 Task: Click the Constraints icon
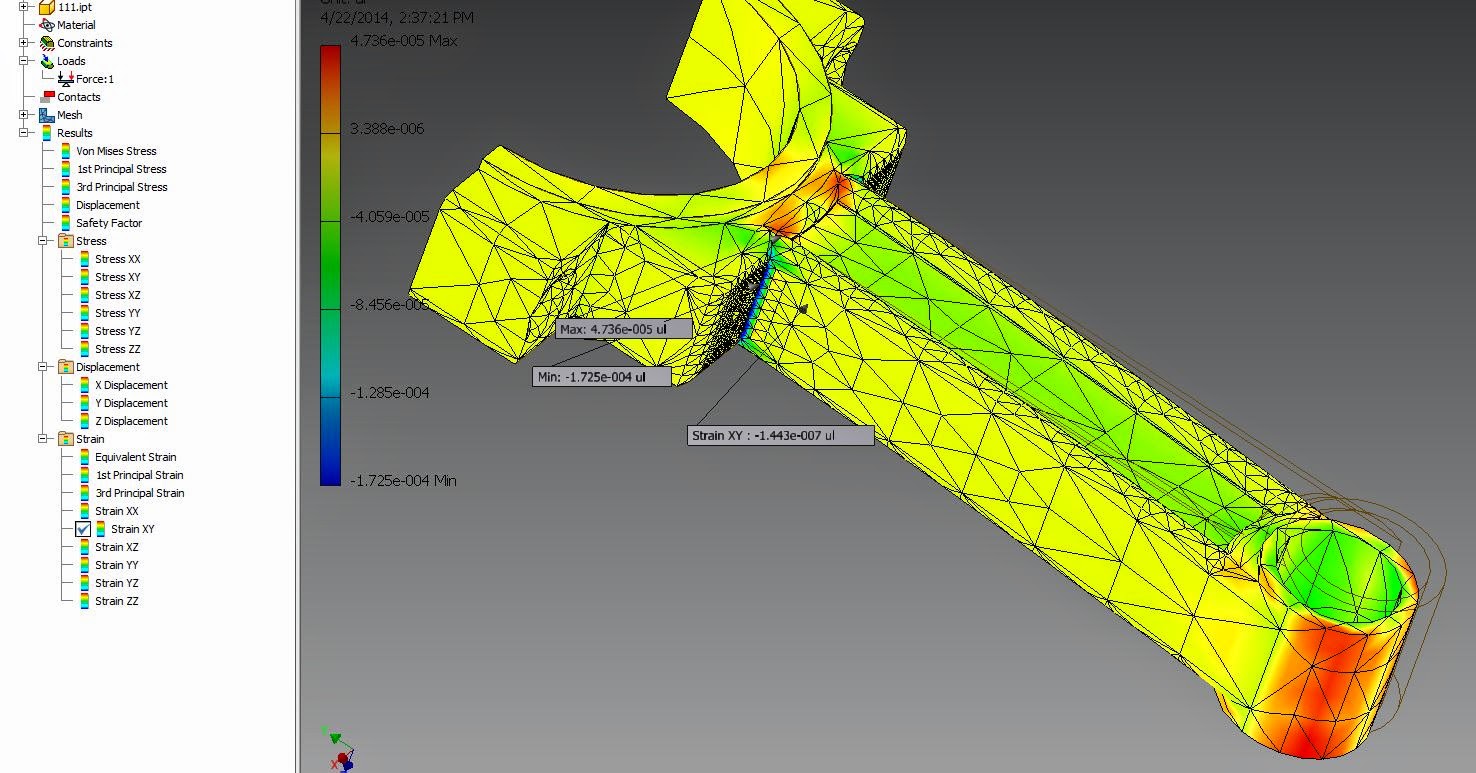click(x=47, y=43)
